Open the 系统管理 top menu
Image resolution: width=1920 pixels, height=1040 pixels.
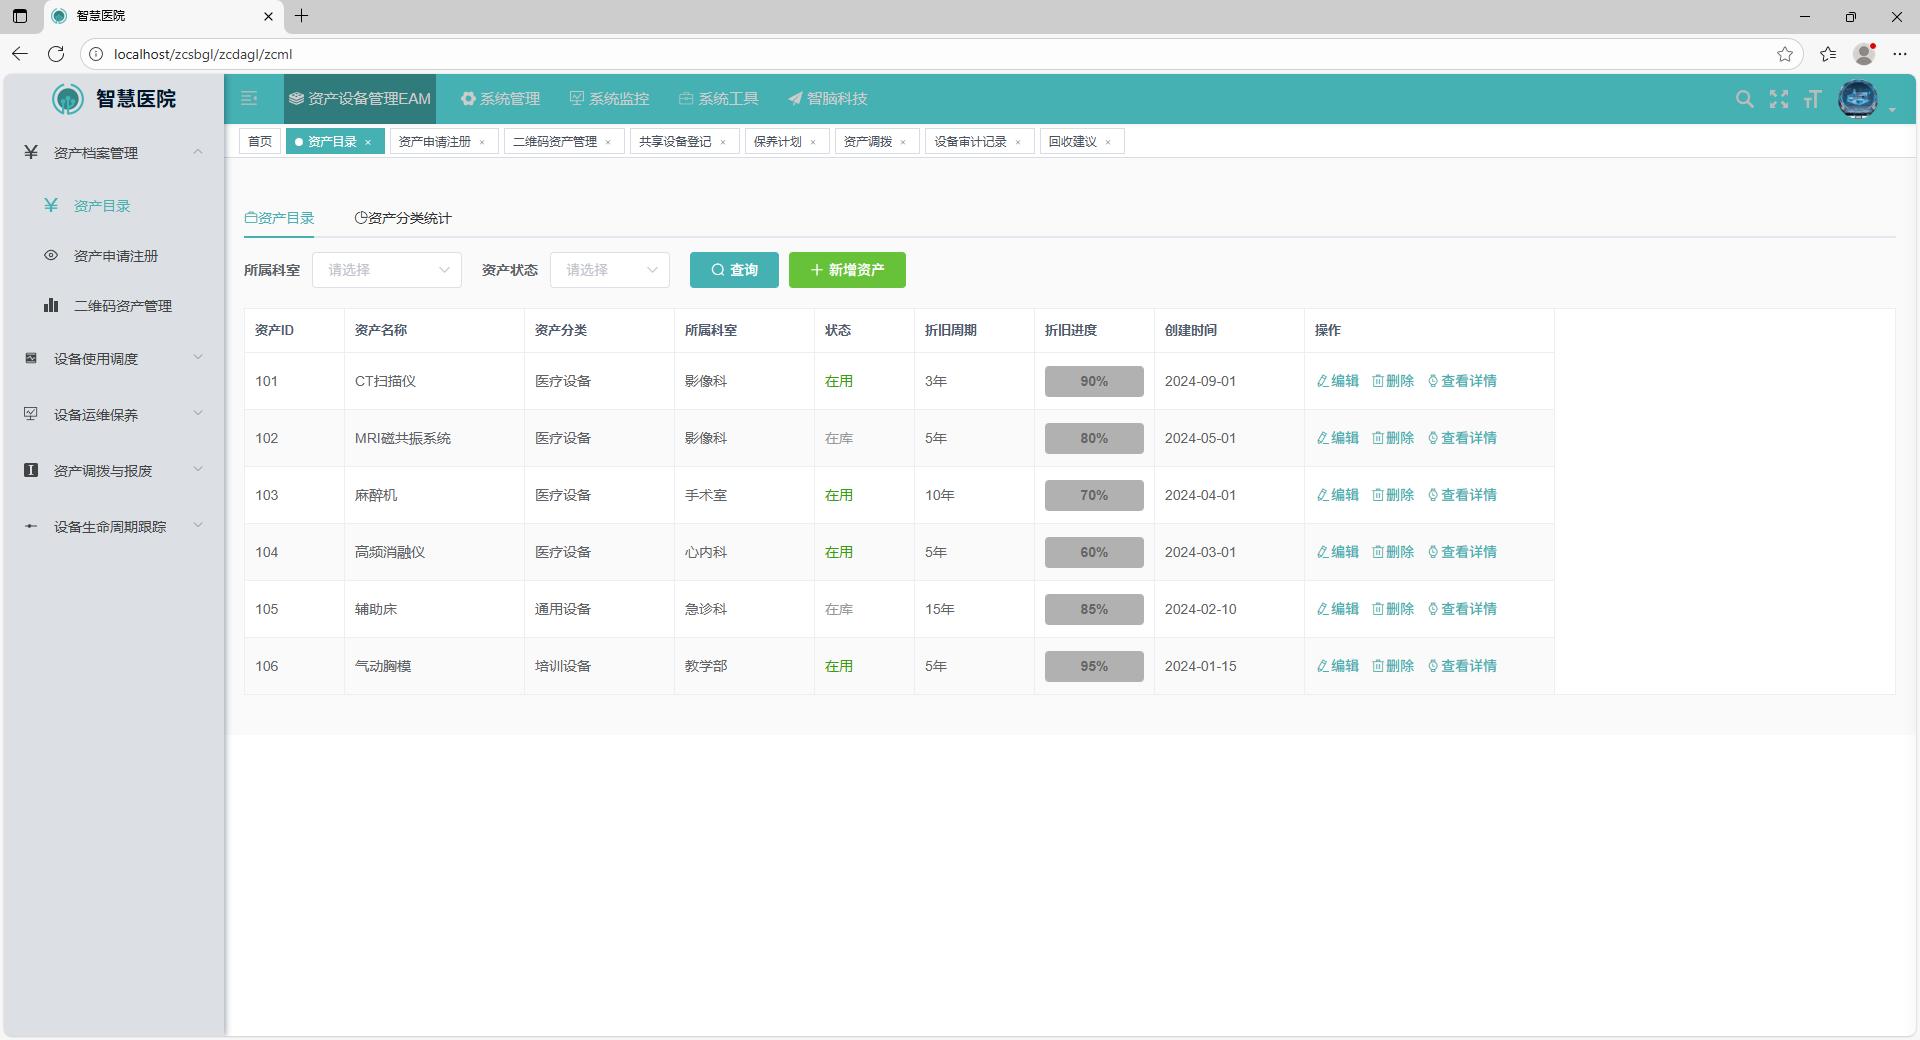[500, 99]
